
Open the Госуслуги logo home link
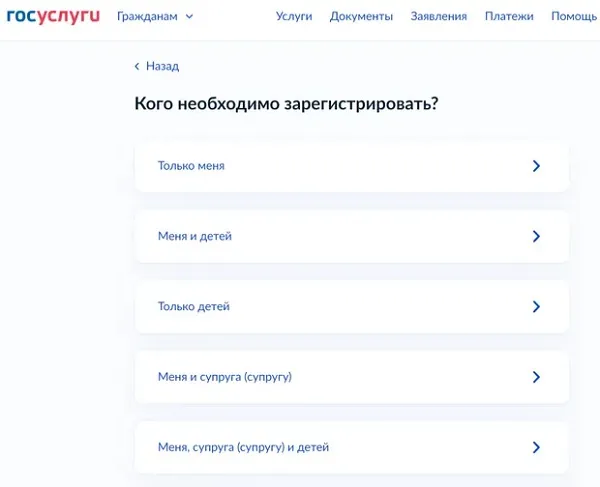coord(53,16)
